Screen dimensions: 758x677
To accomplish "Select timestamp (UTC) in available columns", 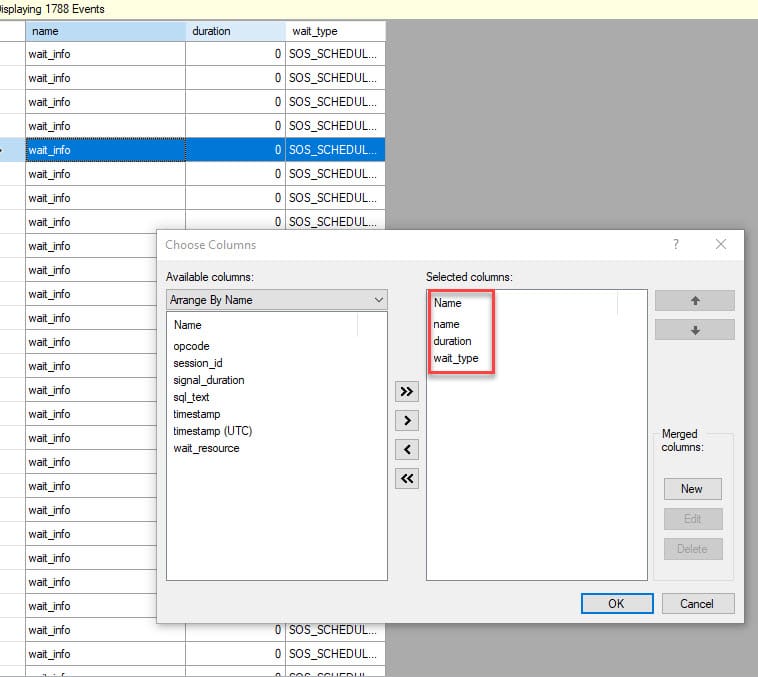I will 213,431.
